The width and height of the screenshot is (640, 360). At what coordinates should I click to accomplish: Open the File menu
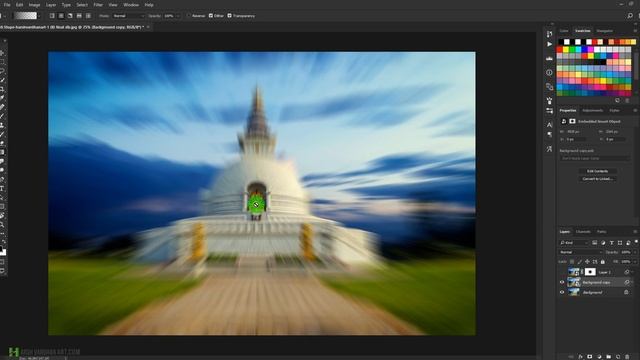7,5
